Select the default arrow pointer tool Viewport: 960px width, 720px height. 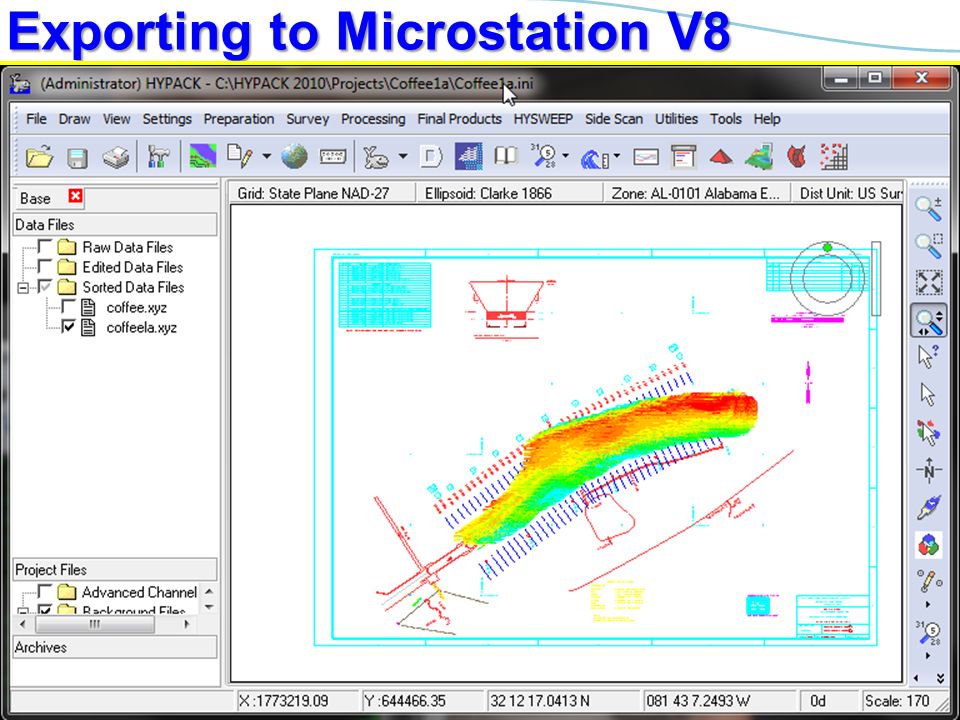pyautogui.click(x=928, y=394)
